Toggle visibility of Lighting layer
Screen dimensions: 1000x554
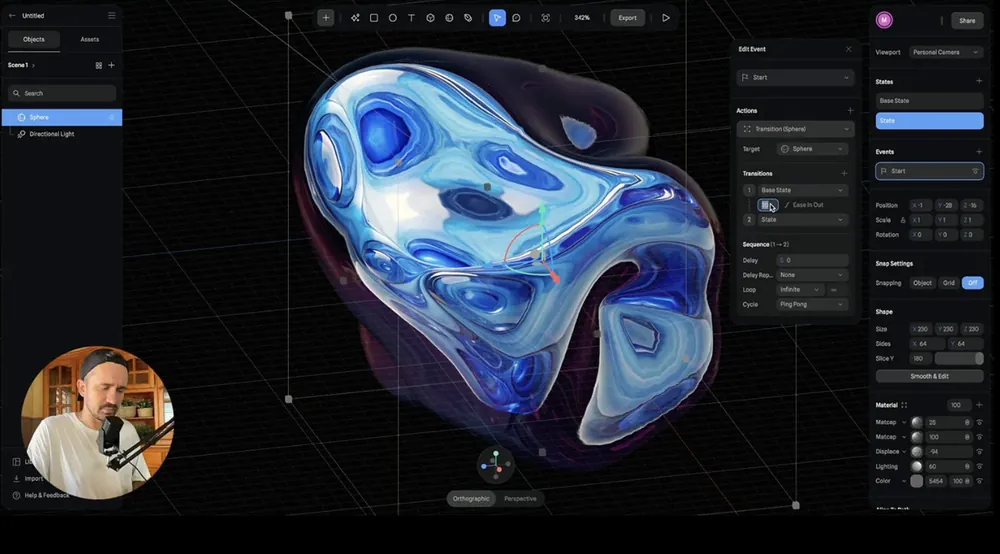pos(980,466)
